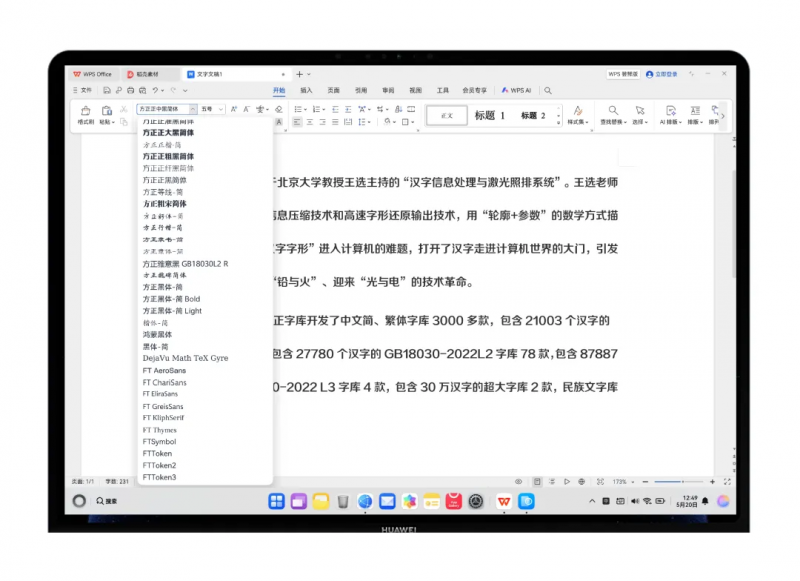Decrease font size with the A- icon

[x=246, y=109]
